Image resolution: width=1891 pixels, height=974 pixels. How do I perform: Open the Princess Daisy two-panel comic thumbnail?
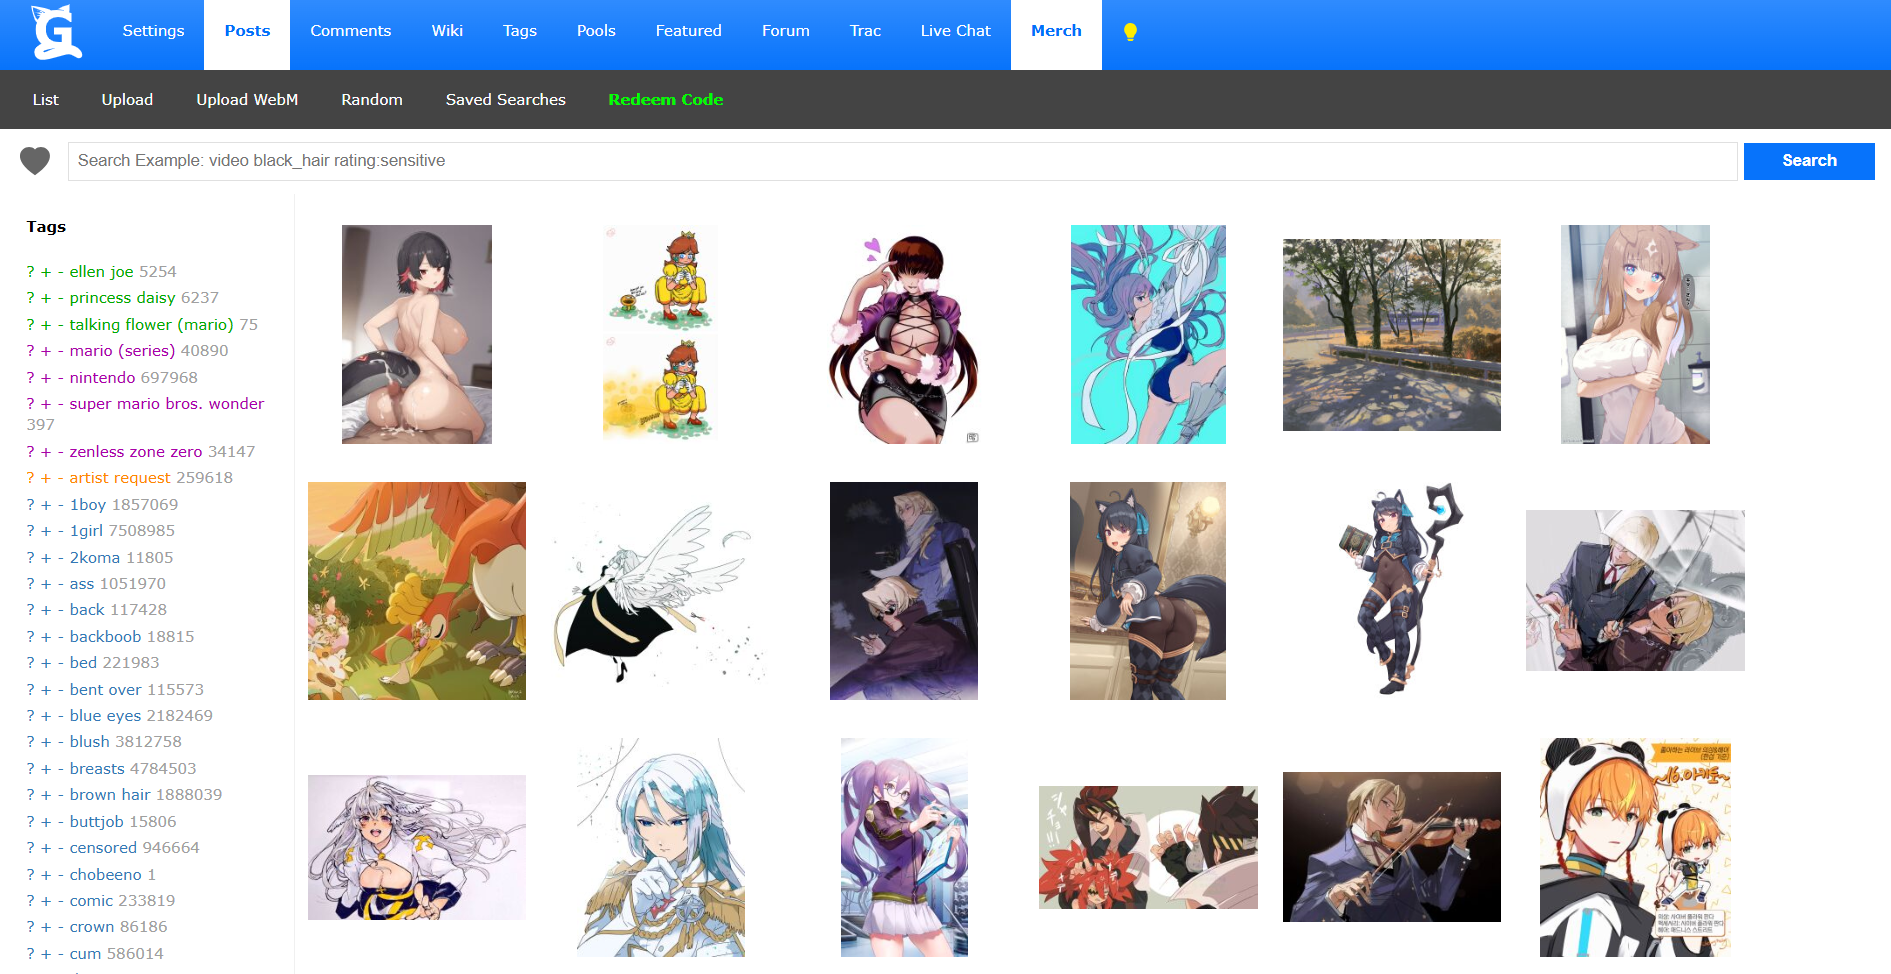tap(660, 334)
